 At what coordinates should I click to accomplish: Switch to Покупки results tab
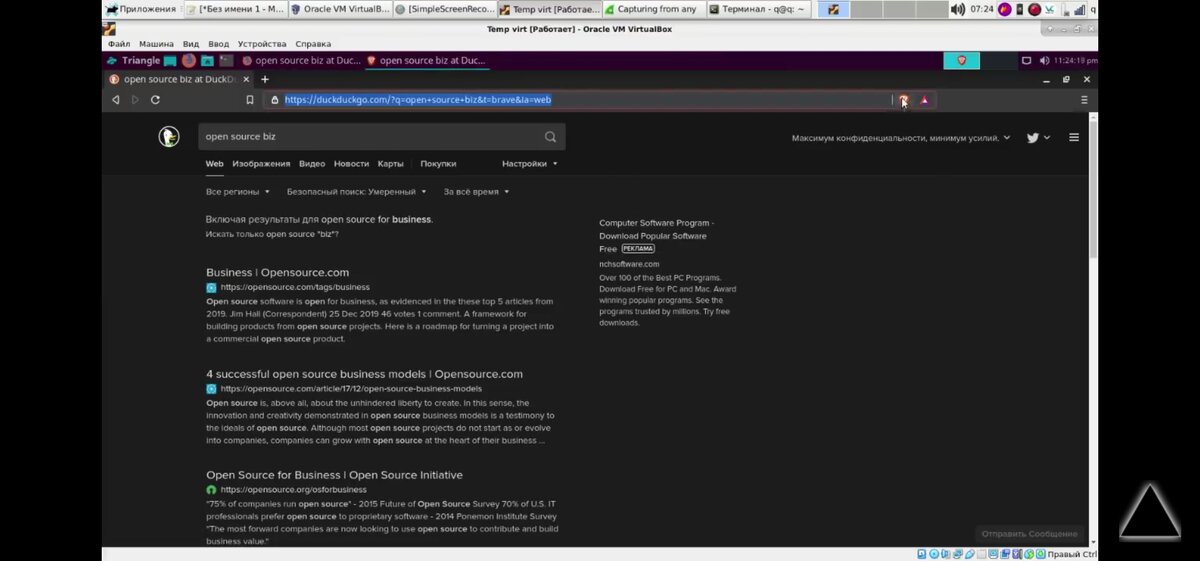pyautogui.click(x=438, y=163)
